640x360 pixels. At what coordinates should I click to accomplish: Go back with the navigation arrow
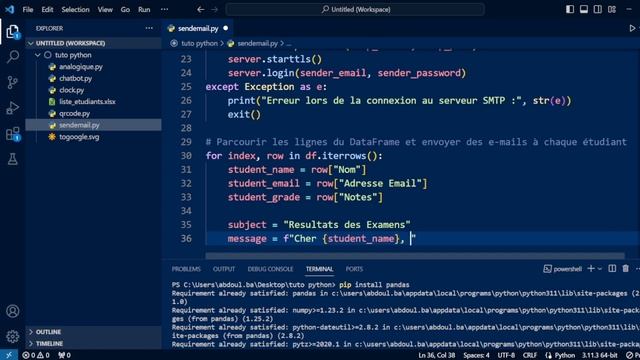pyautogui.click(x=200, y=9)
